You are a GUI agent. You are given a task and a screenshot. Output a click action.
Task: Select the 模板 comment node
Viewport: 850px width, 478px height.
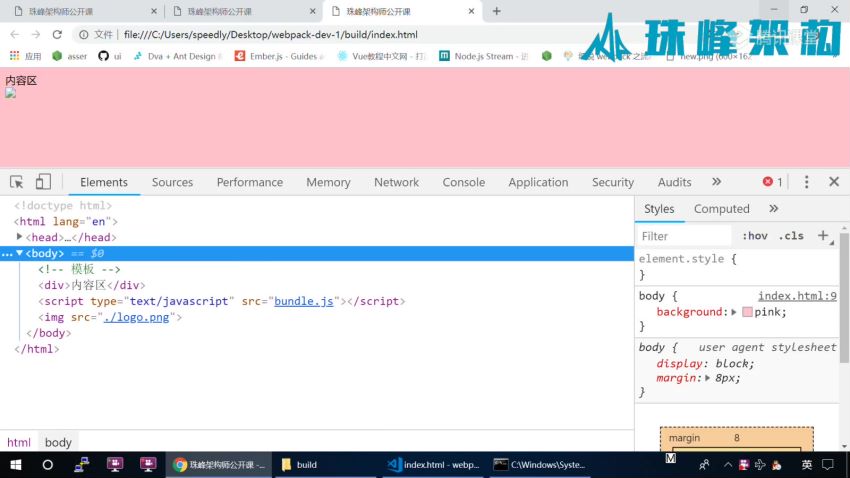(x=79, y=269)
